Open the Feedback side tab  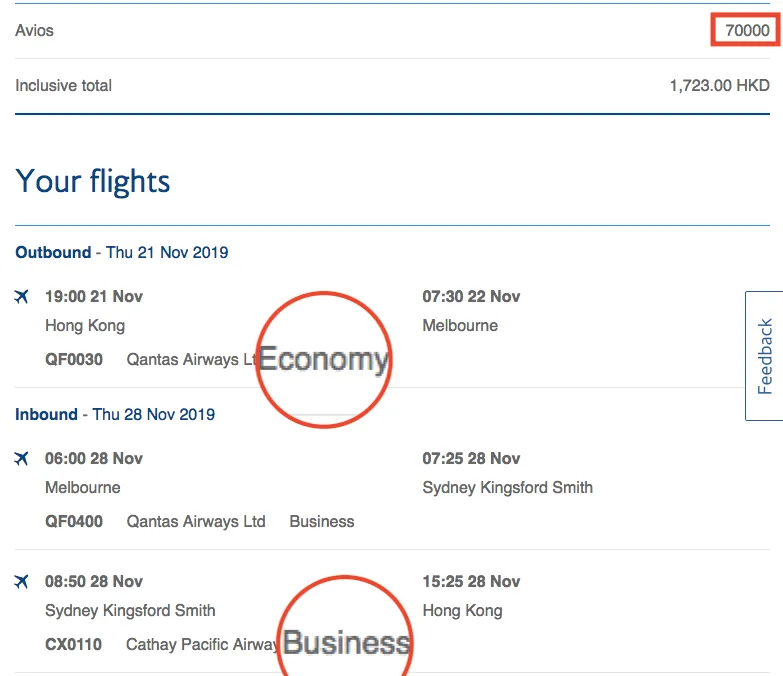pyautogui.click(x=765, y=356)
